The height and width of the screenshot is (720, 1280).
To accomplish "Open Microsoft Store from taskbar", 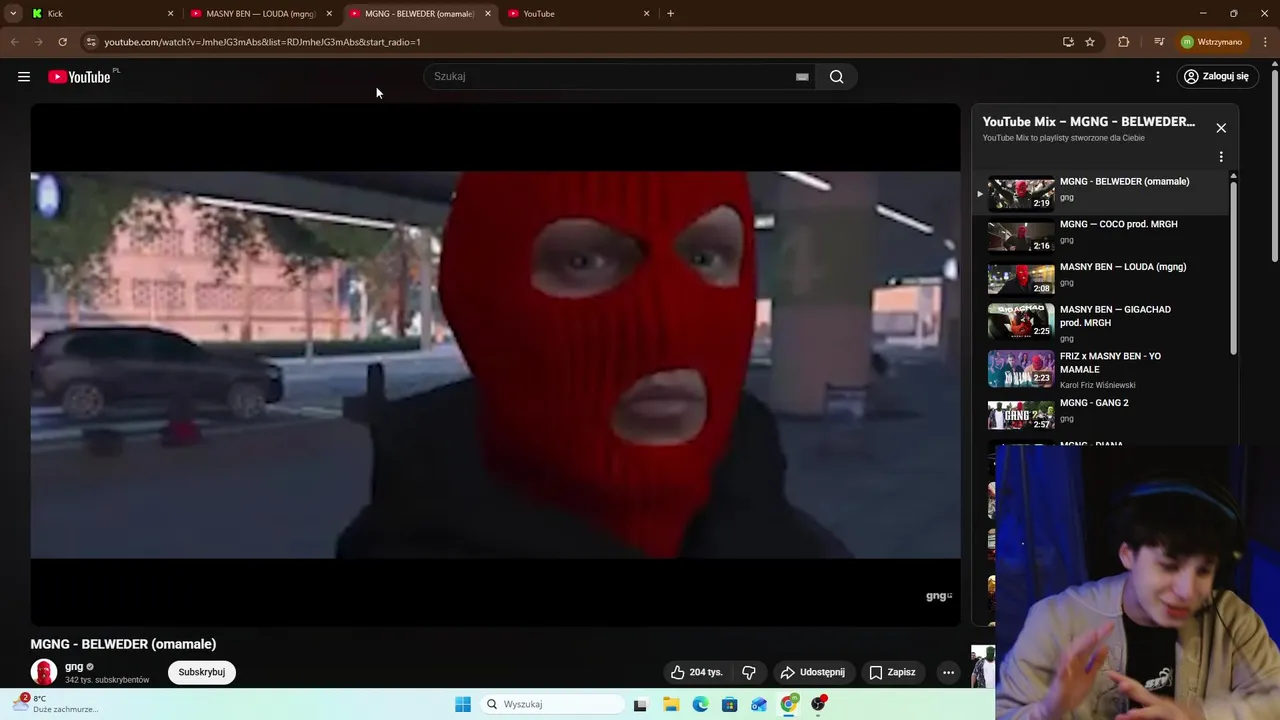I will 729,704.
